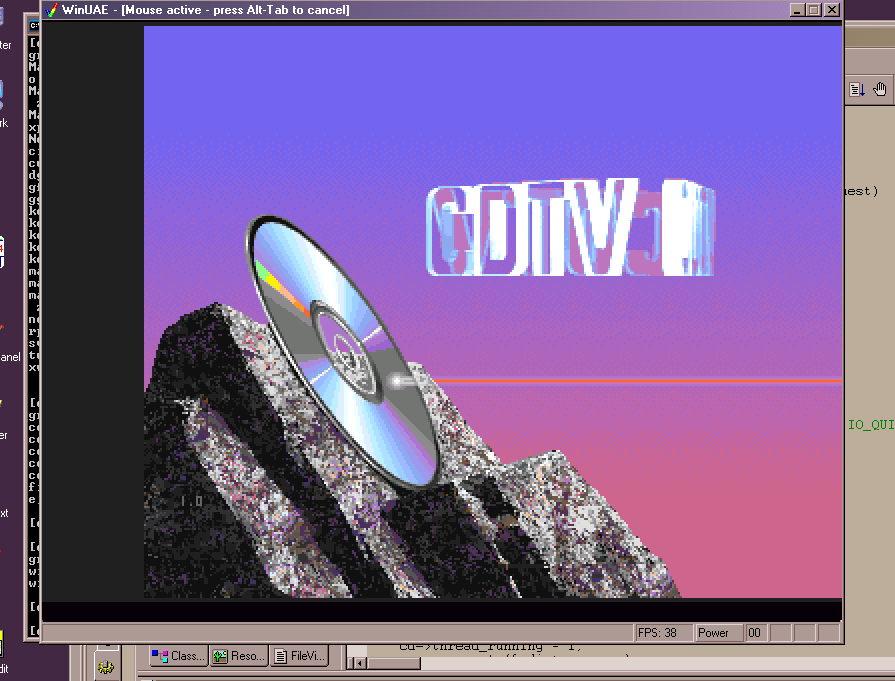895x681 pixels.
Task: Click the code editor's horizontal scrollbar thumb
Action: coord(393,663)
